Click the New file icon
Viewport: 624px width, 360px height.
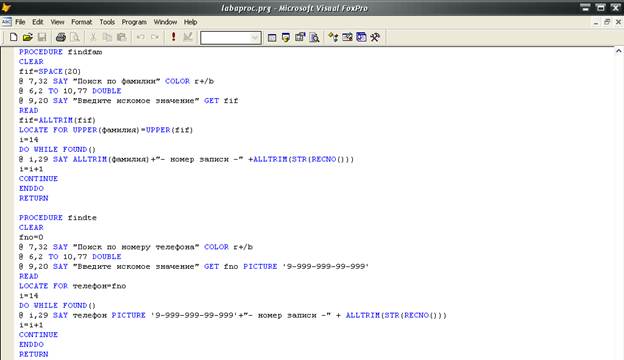click(x=13, y=37)
